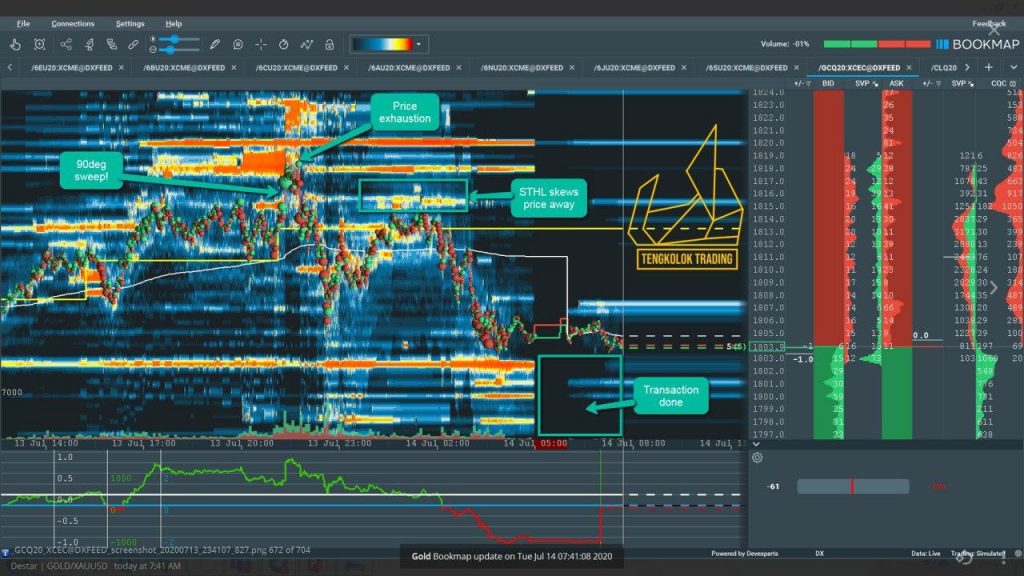Image resolution: width=1024 pixels, height=576 pixels.
Task: Close the /6NU20:XCME@DXFEED tab
Action: [x=572, y=68]
